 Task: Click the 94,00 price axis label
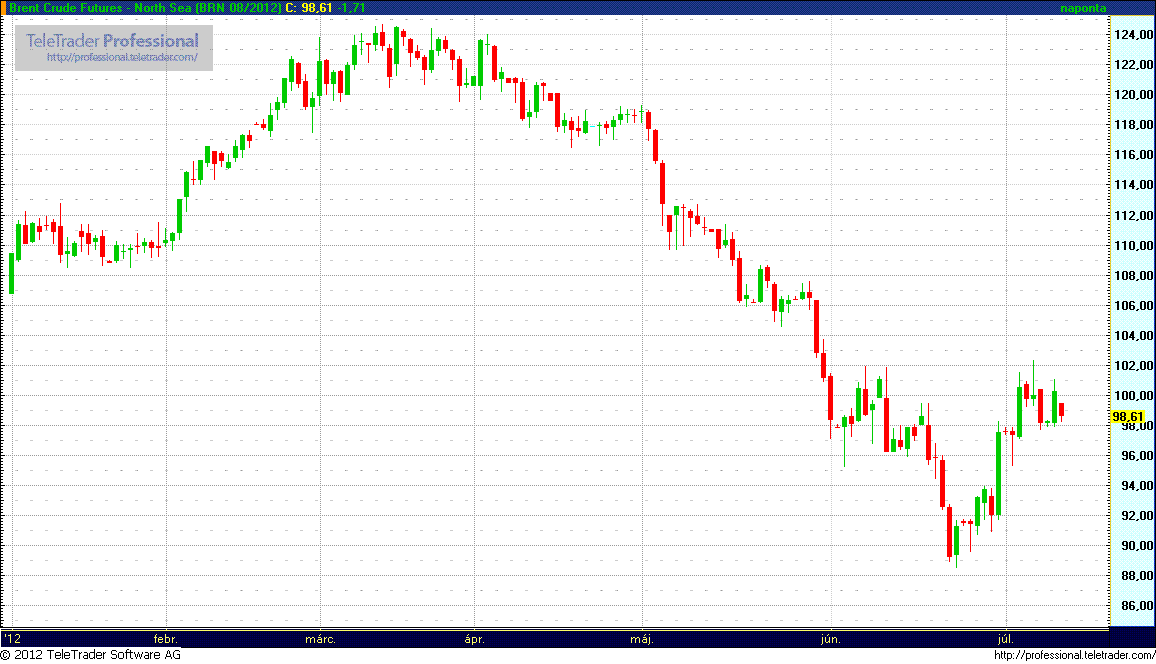click(x=1137, y=486)
